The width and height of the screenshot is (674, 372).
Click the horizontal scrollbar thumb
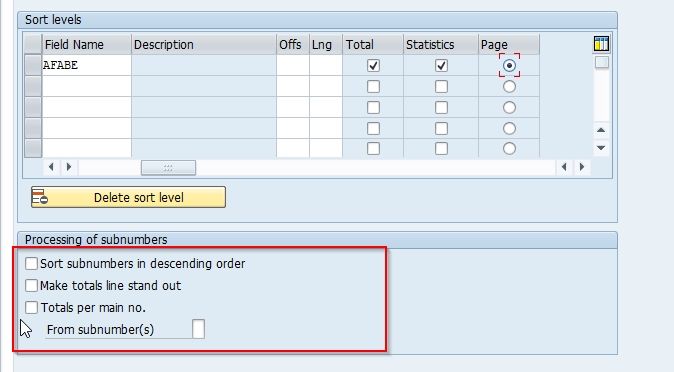click(168, 168)
